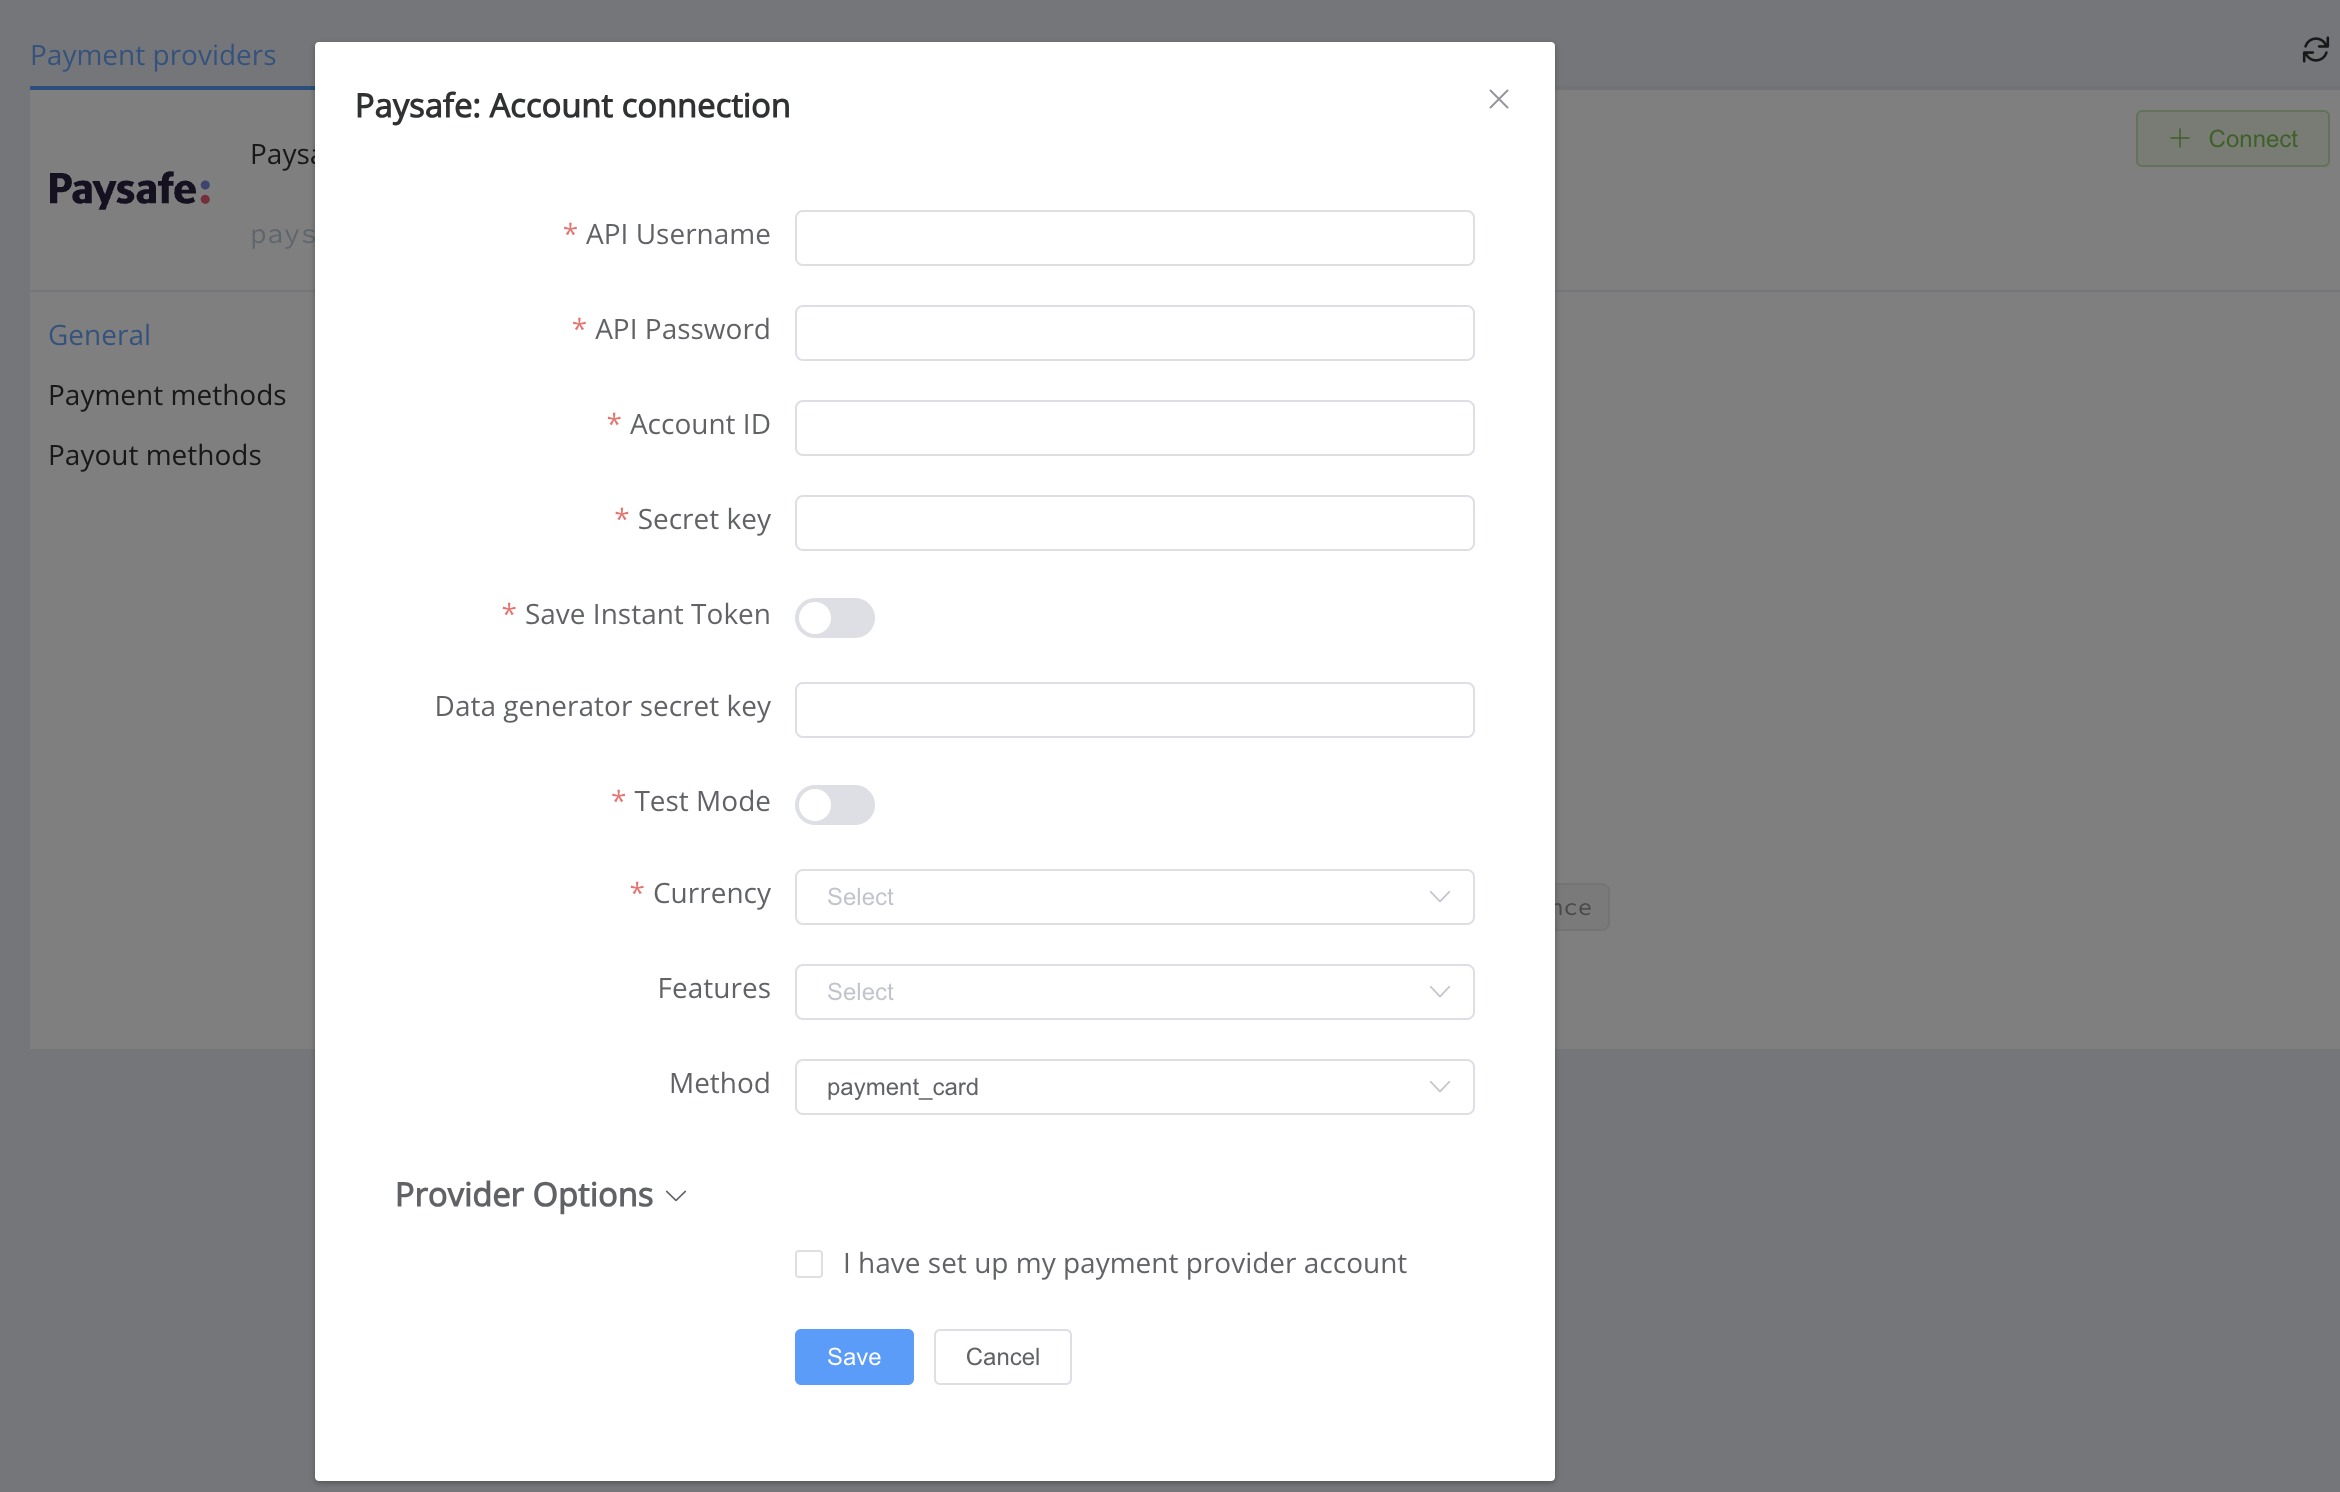Toggle the Test Mode switch
Image resolution: width=2340 pixels, height=1492 pixels.
point(836,801)
